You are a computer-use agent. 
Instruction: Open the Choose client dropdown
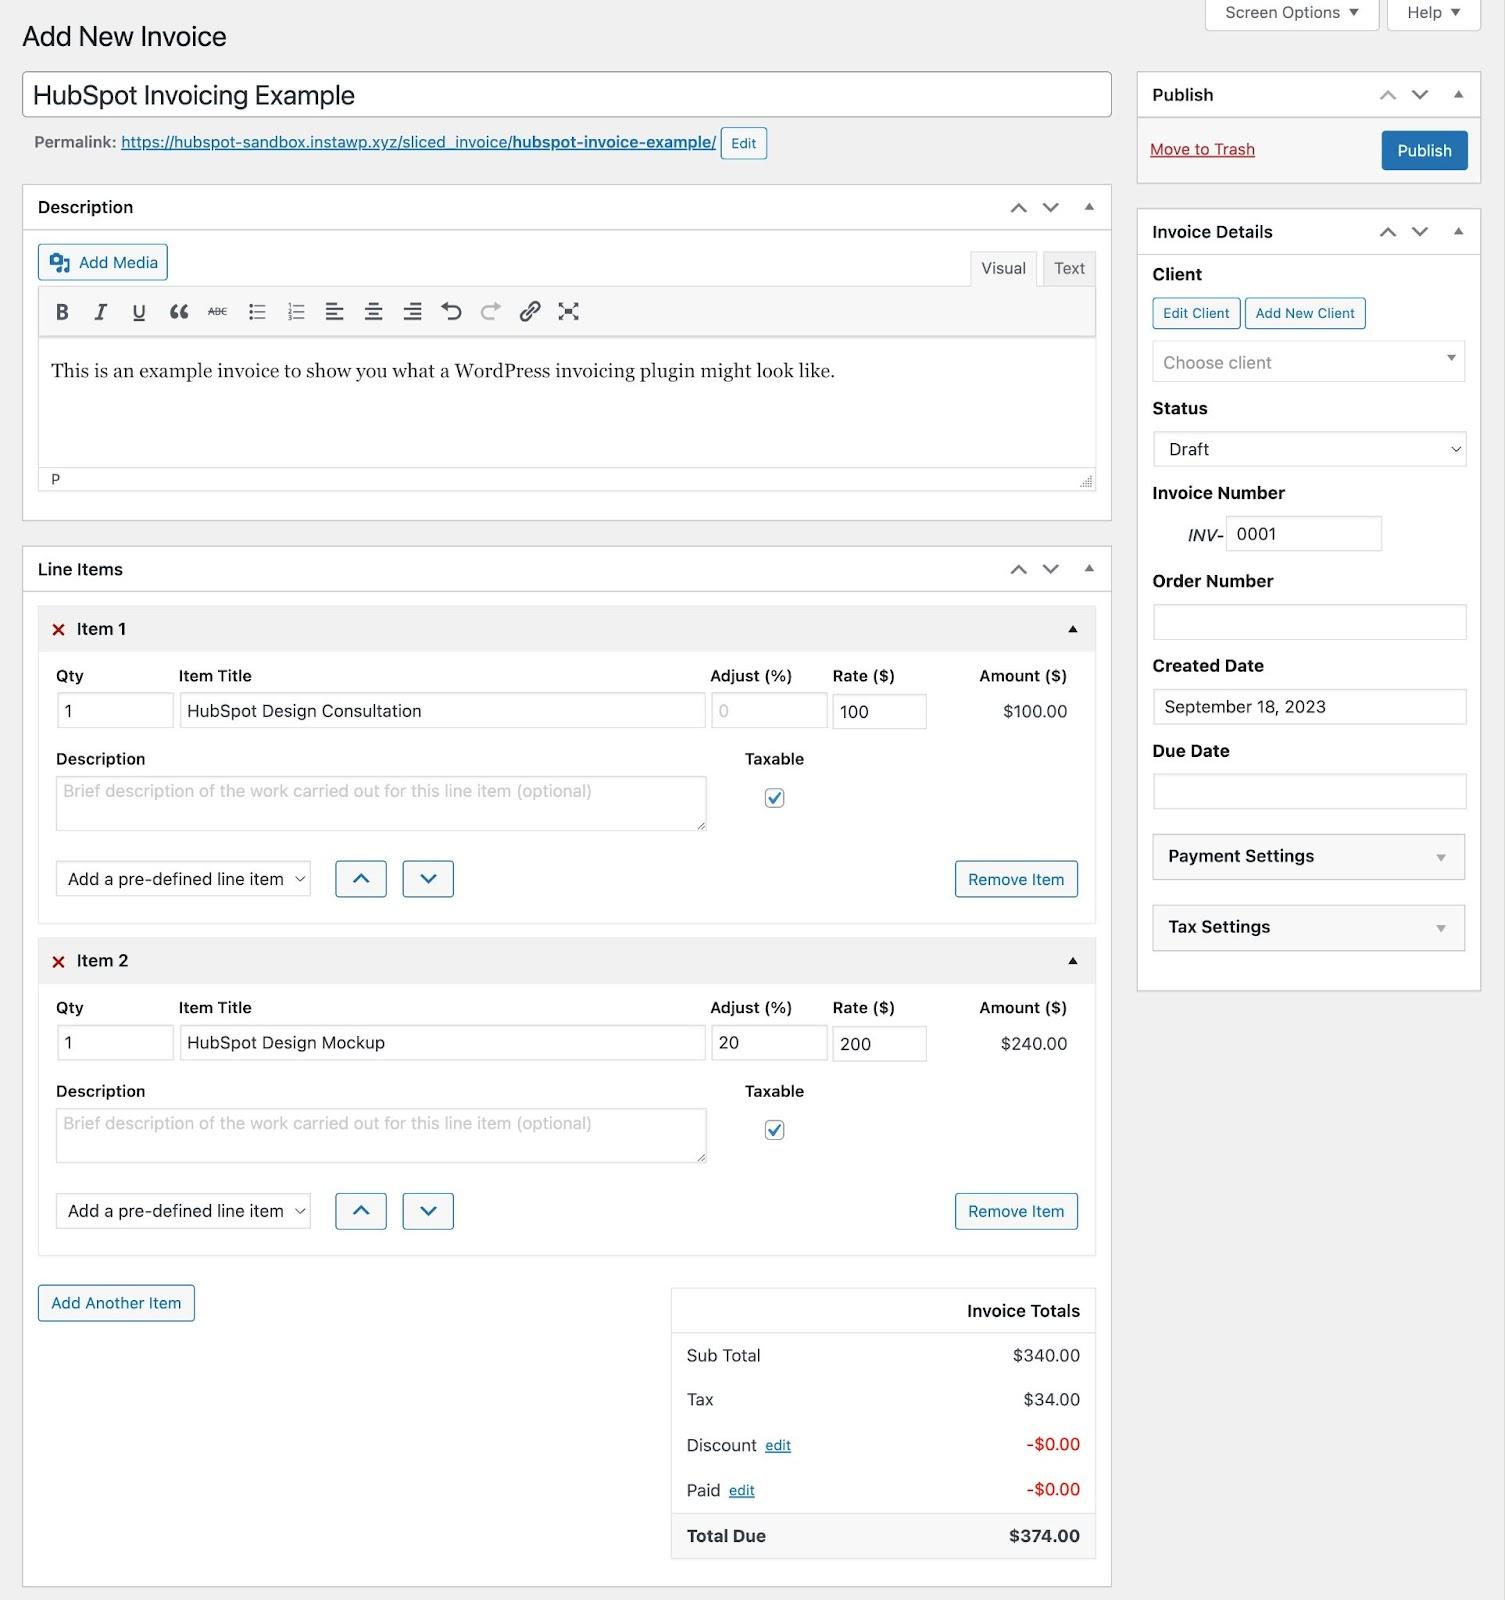click(1309, 362)
